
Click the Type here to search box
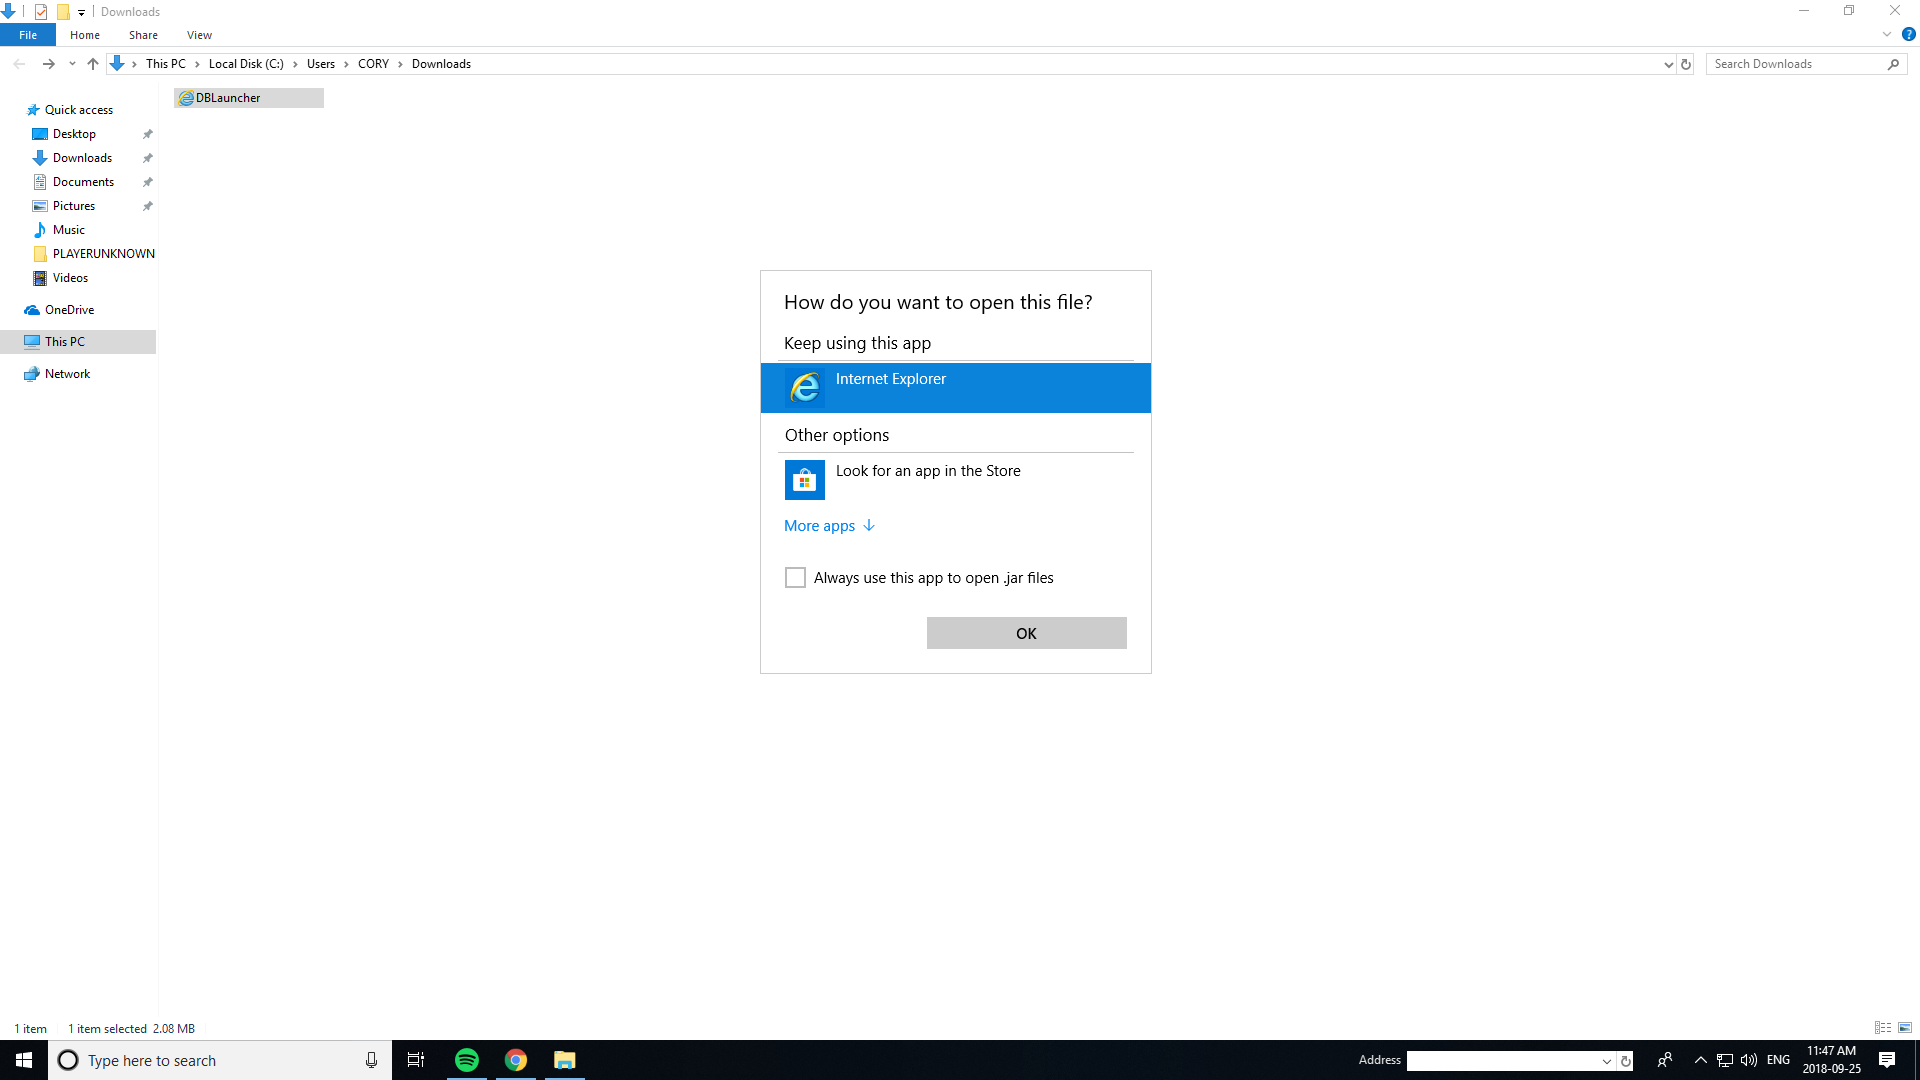(220, 1060)
